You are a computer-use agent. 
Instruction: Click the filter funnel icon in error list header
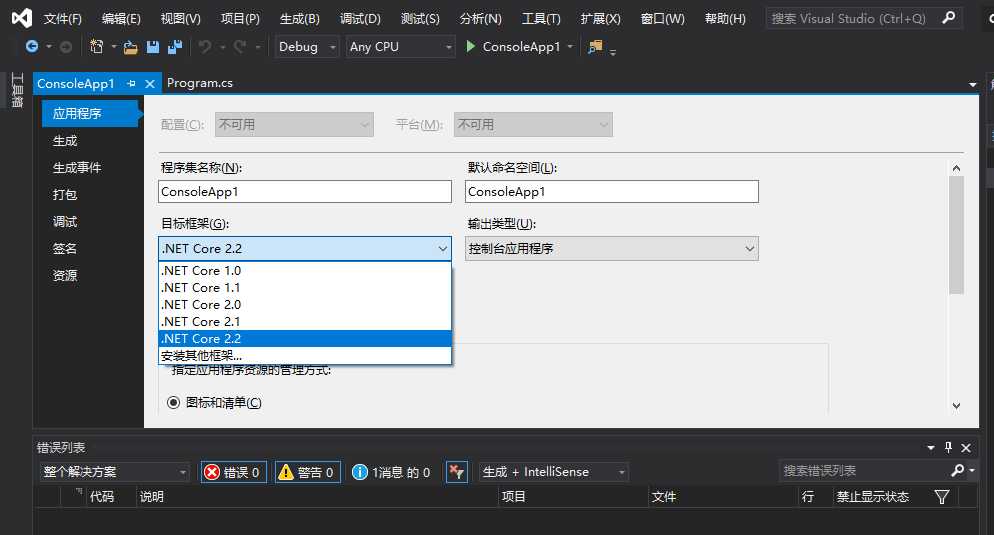pyautogui.click(x=942, y=496)
